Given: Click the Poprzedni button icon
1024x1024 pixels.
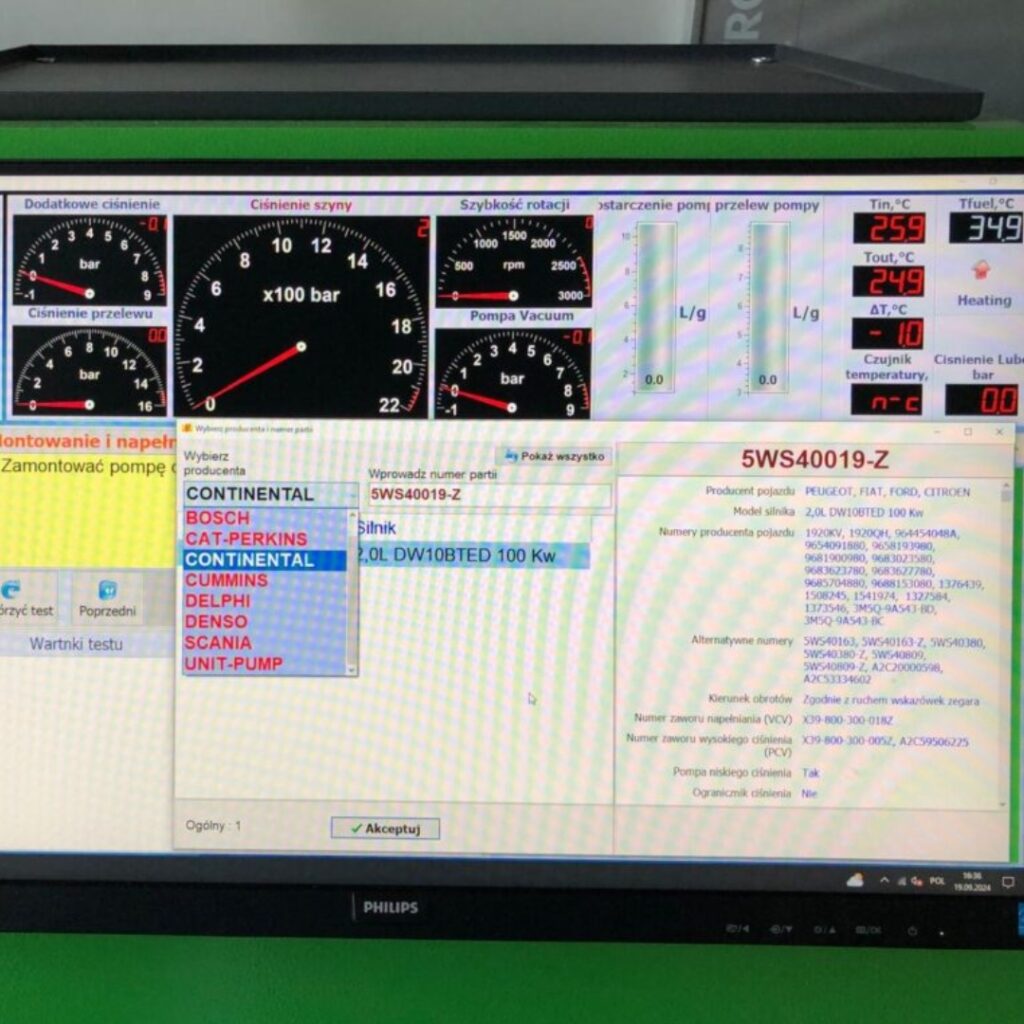Looking at the screenshot, I should click(107, 590).
